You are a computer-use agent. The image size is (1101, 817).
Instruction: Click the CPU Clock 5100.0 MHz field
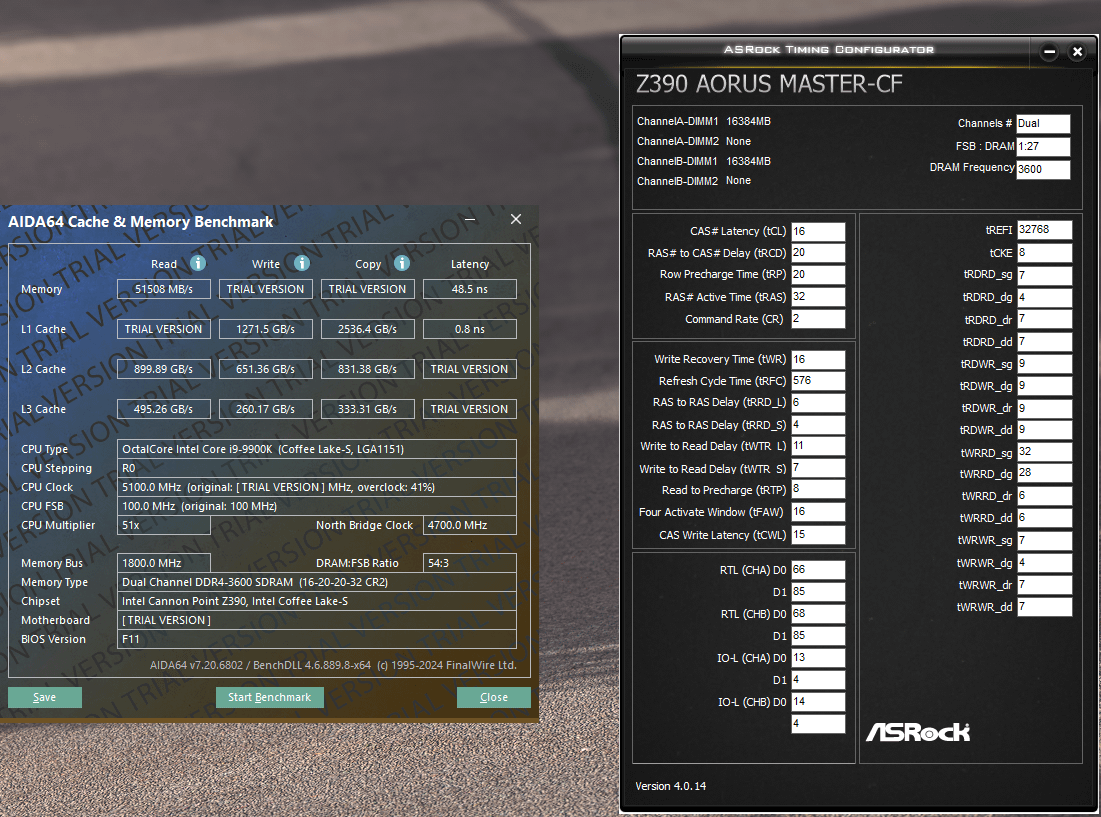click(317, 487)
